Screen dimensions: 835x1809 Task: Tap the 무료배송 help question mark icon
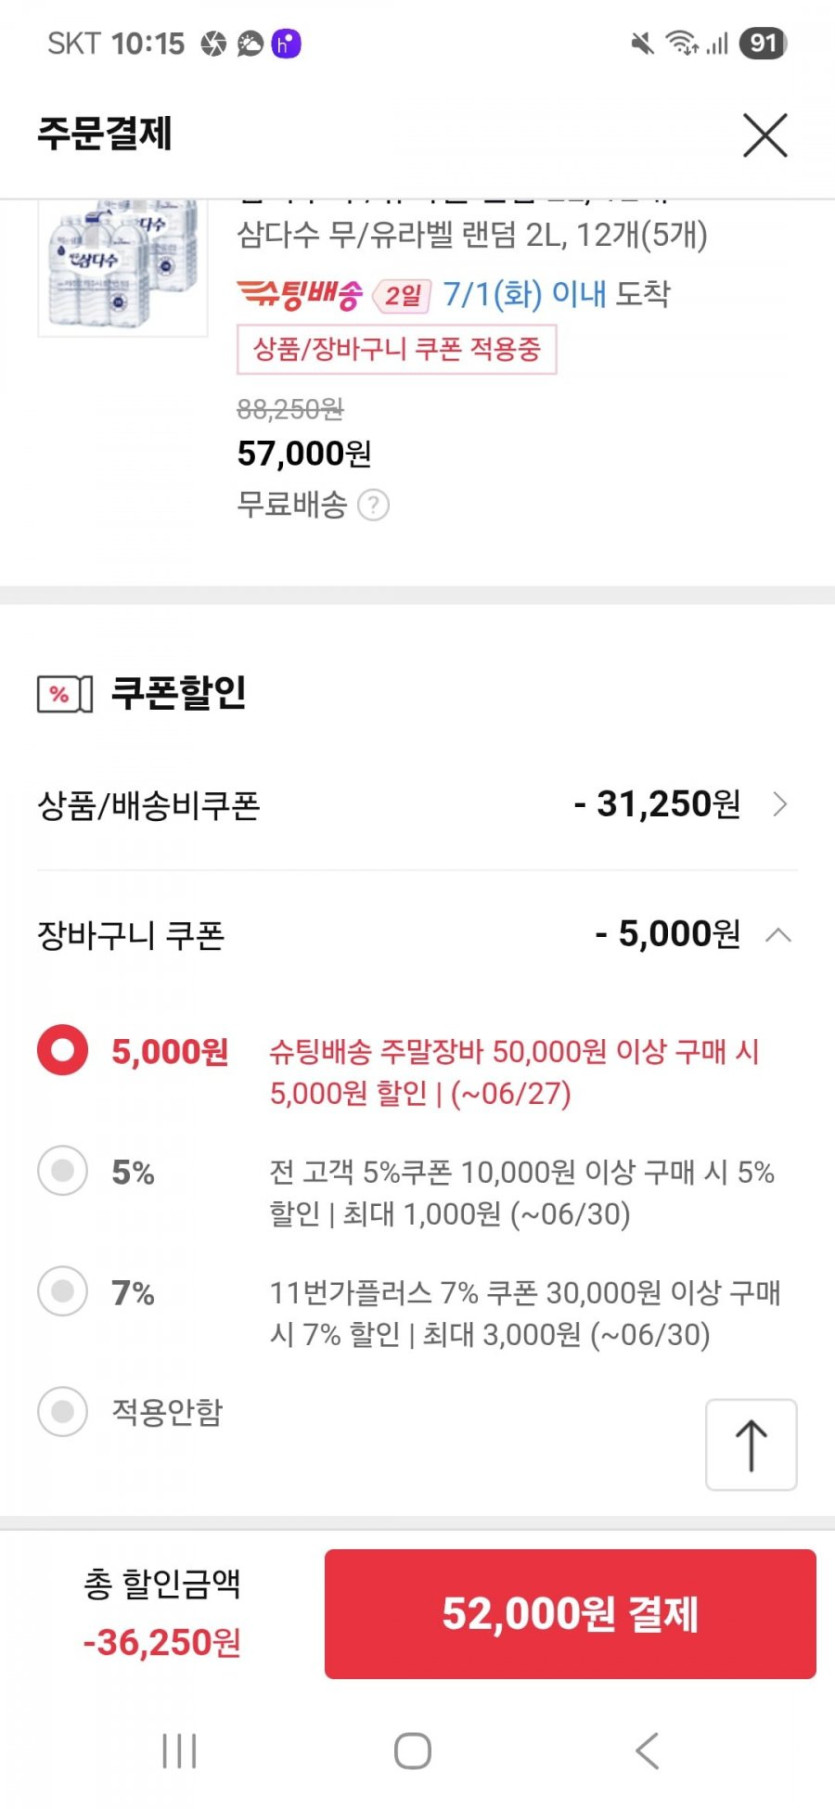pos(373,505)
